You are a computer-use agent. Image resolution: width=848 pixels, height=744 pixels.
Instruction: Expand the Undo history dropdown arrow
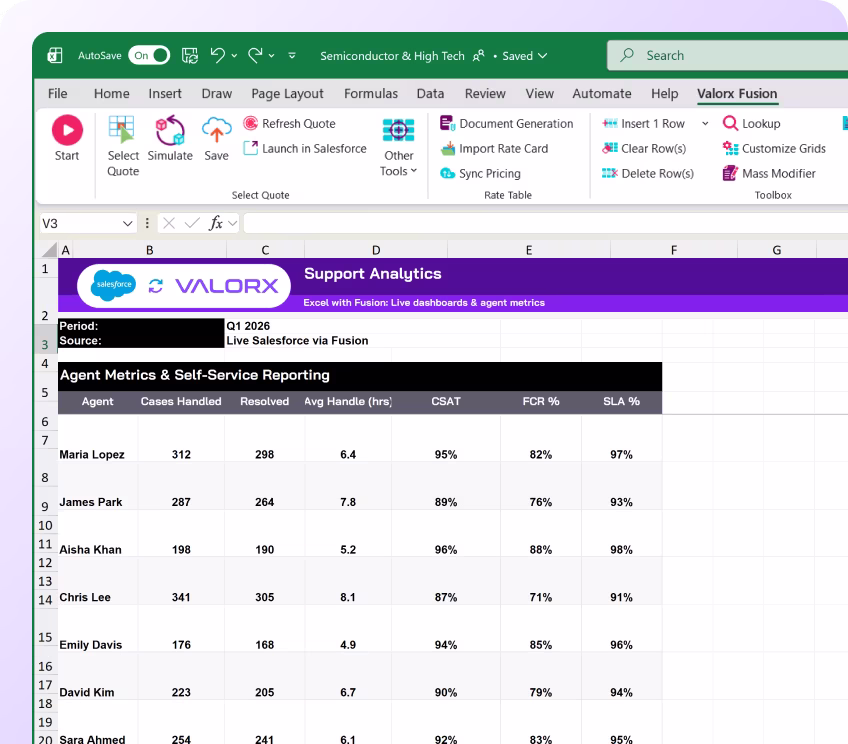[x=234, y=56]
